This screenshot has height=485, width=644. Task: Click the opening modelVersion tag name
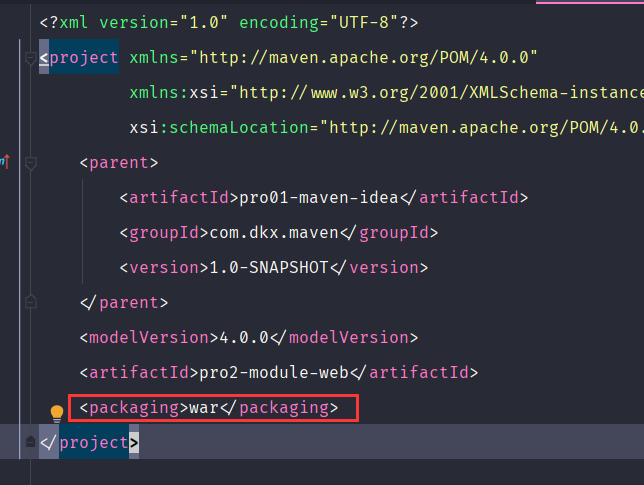coord(149,338)
